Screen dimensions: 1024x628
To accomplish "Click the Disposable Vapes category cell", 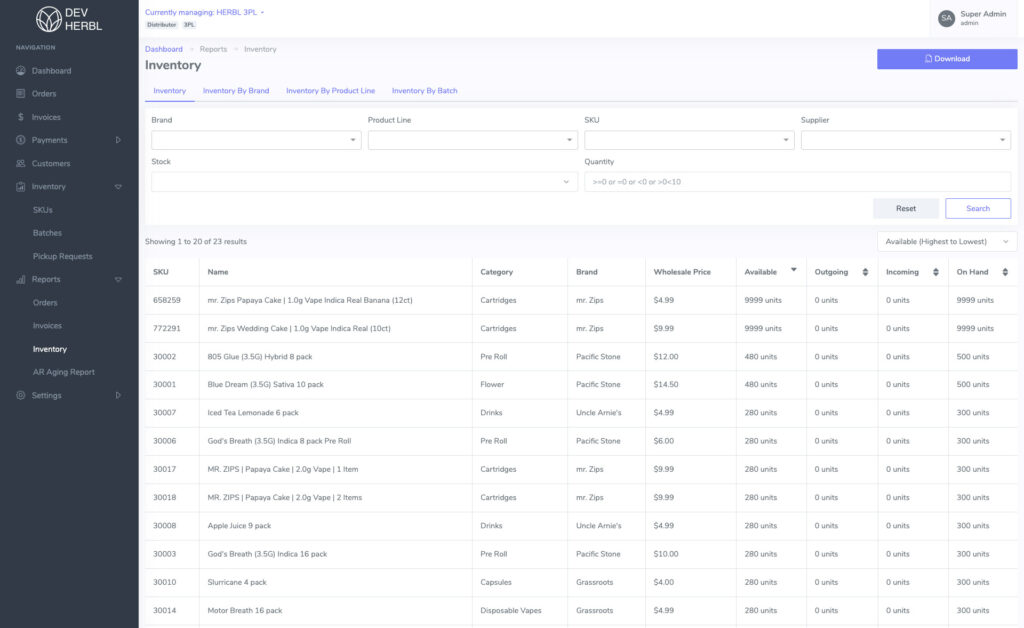I will click(x=511, y=610).
